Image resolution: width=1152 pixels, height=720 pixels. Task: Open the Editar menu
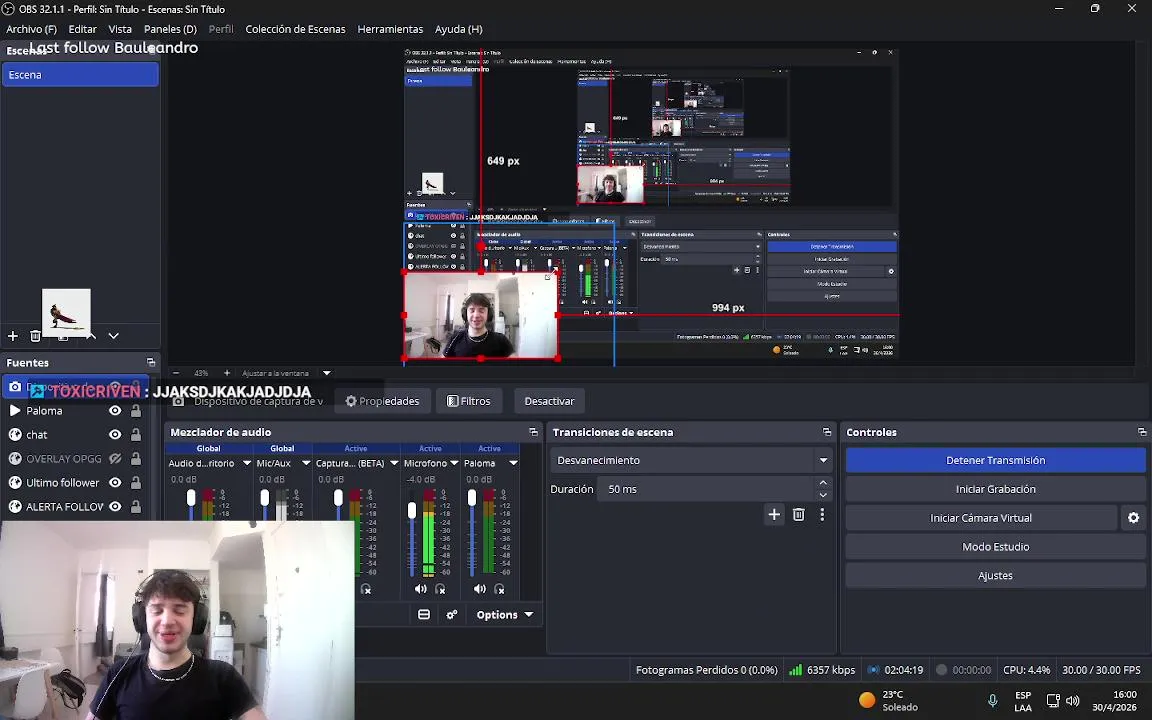click(x=82, y=29)
